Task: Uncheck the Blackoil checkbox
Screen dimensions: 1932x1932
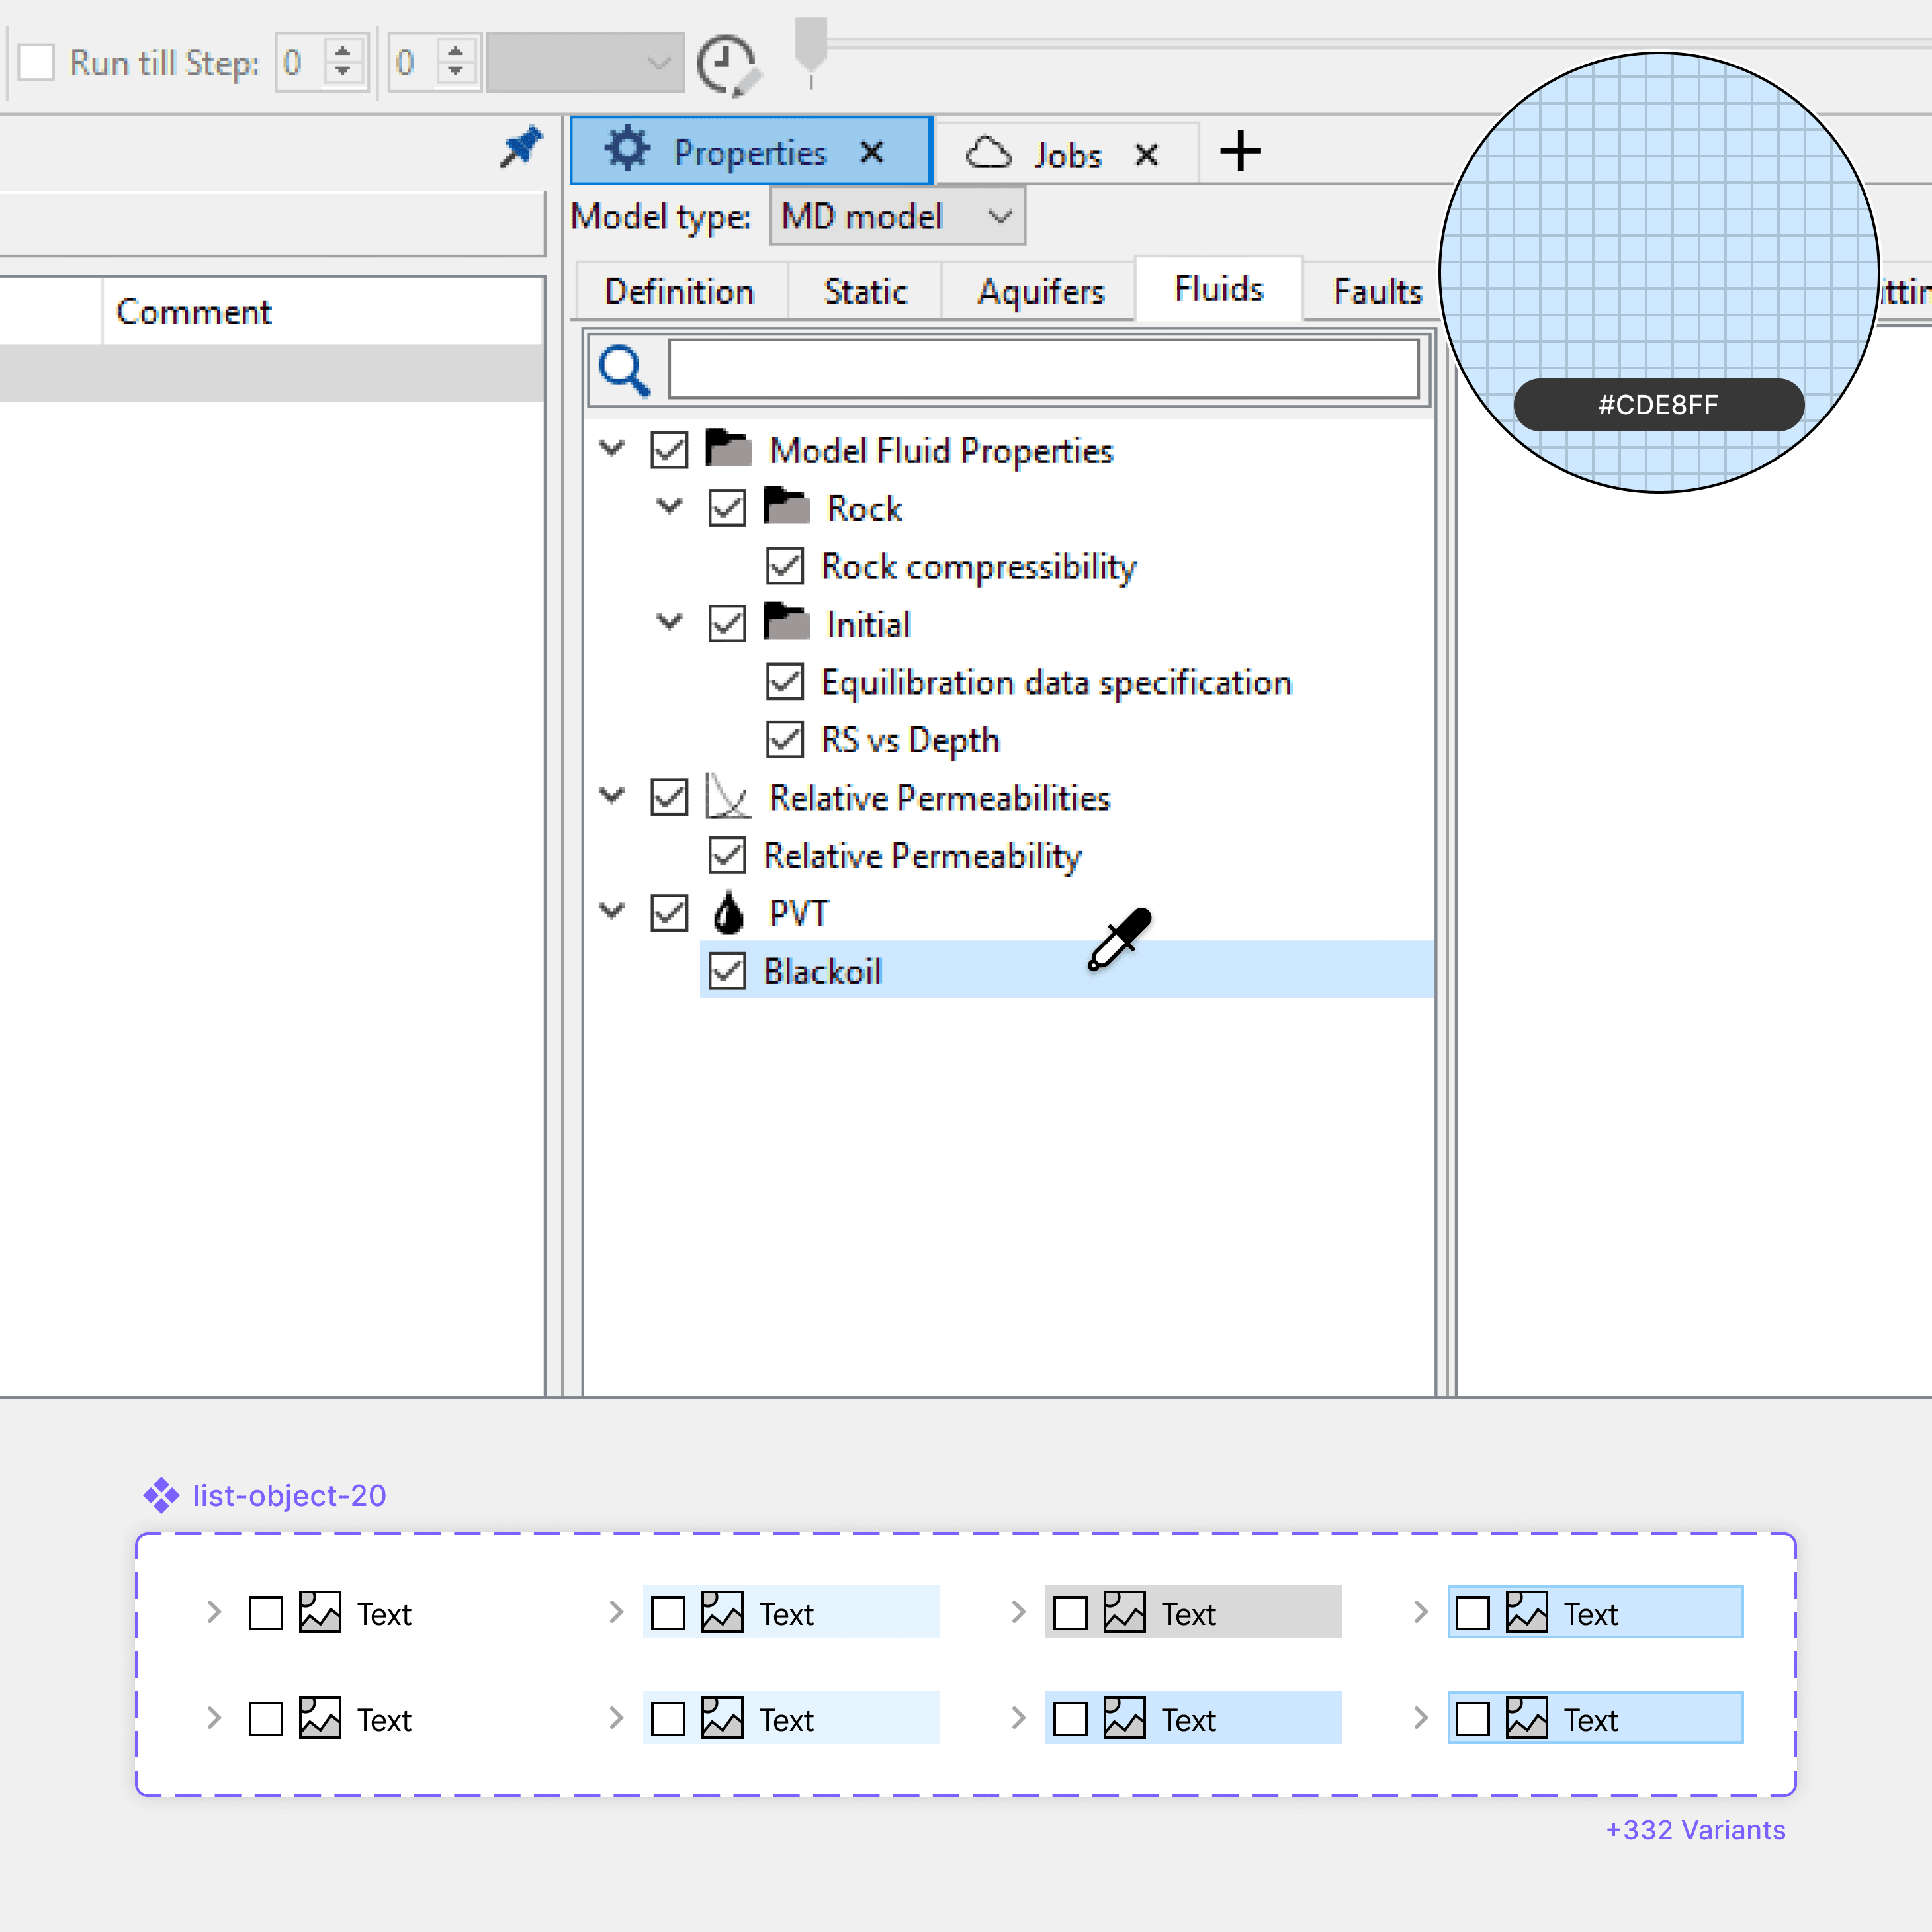Action: (727, 971)
